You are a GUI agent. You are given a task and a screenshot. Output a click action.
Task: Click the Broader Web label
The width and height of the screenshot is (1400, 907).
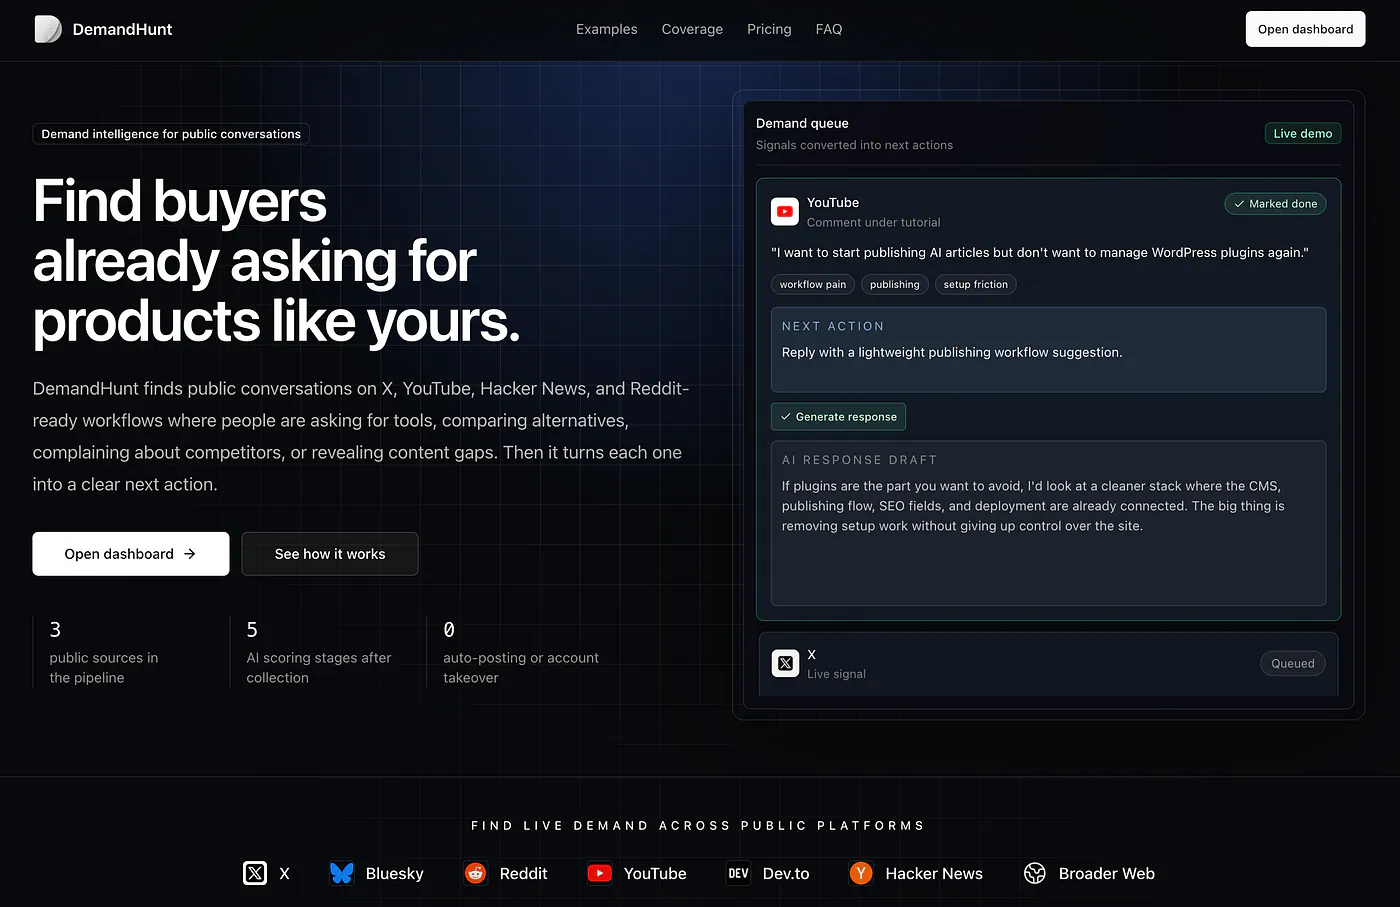(1107, 873)
